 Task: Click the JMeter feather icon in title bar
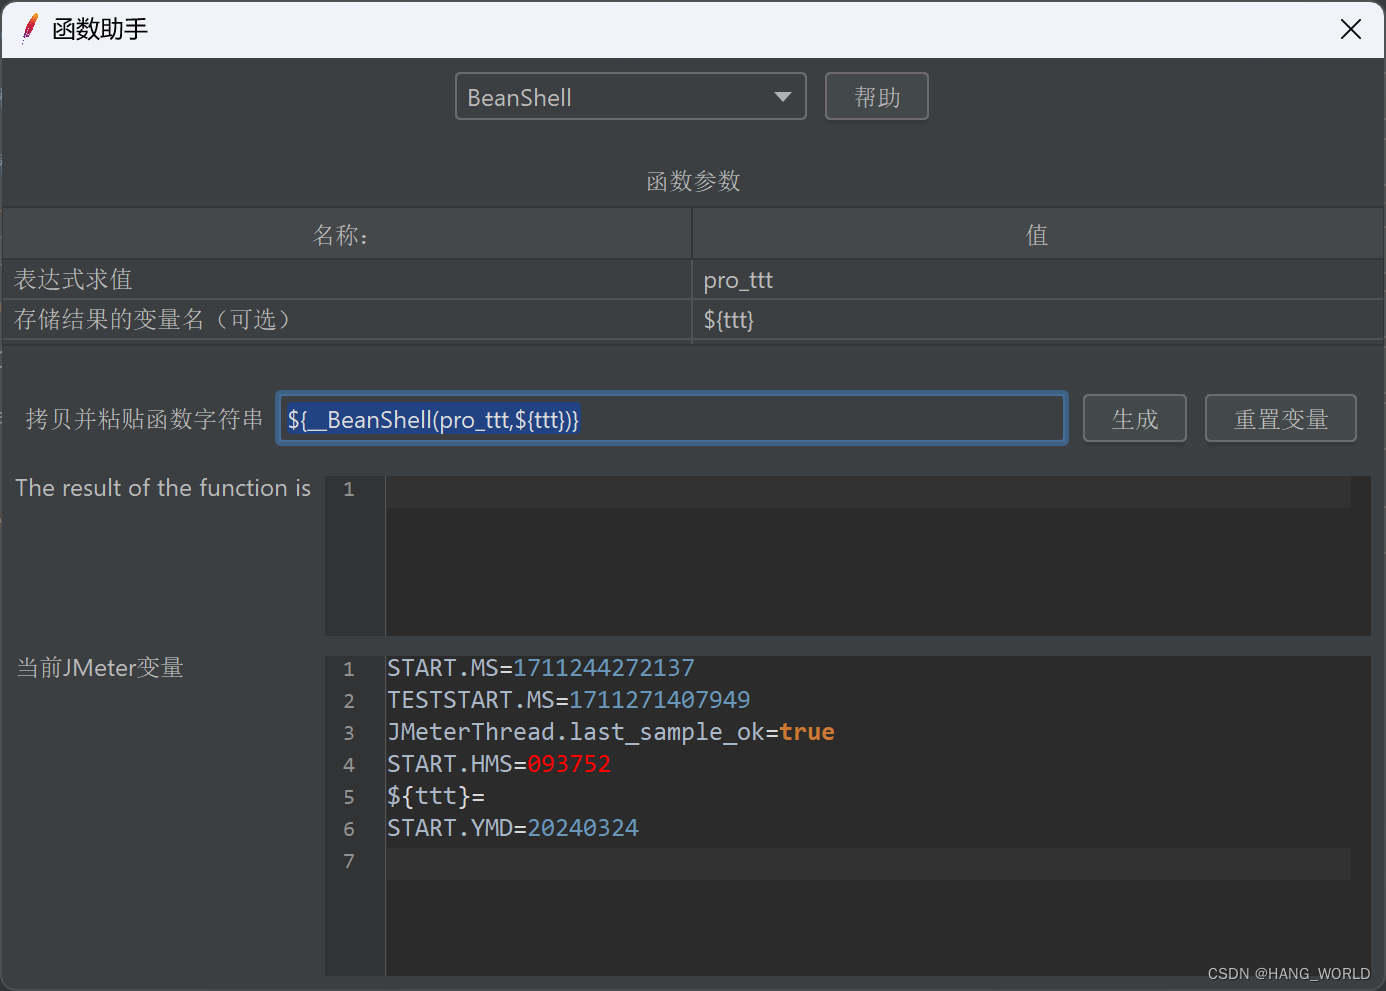click(x=30, y=29)
